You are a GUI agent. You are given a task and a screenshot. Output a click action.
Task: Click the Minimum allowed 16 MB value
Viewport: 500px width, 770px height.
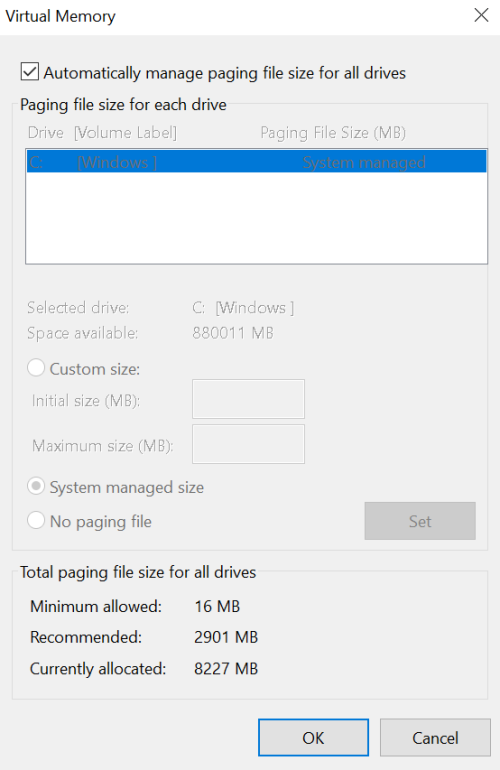[217, 606]
